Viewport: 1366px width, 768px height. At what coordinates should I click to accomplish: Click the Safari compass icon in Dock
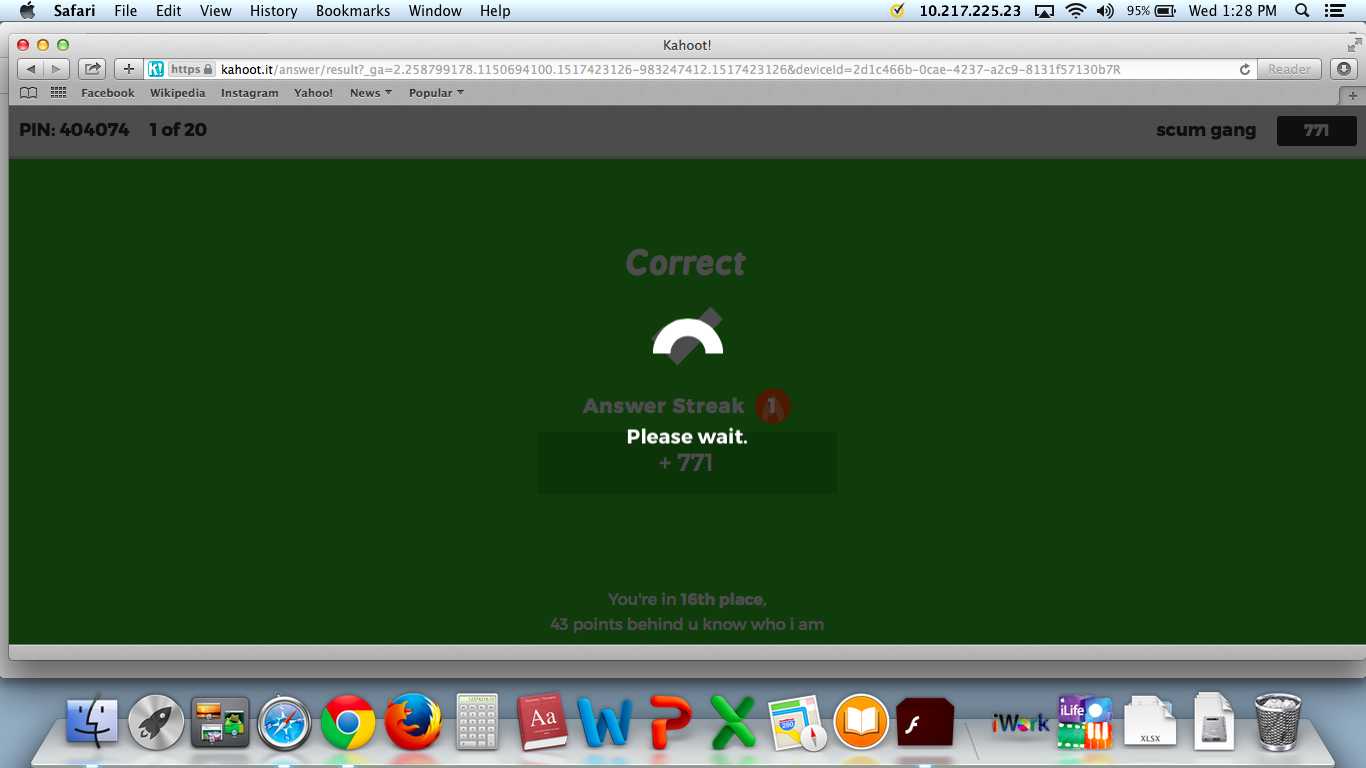284,722
